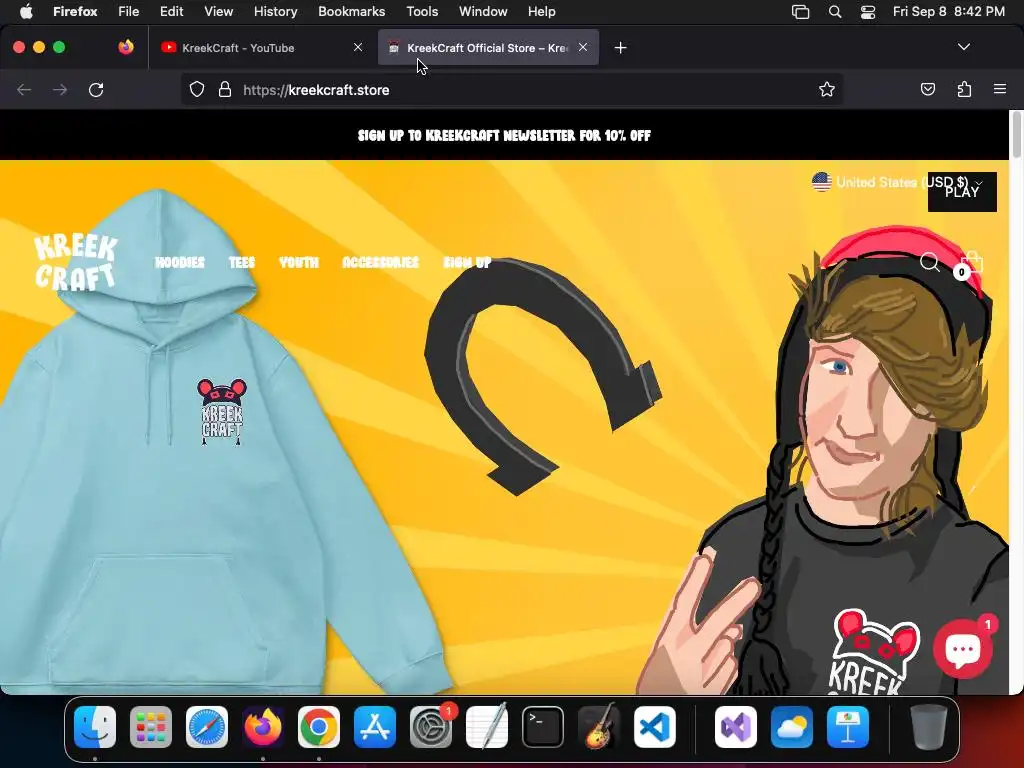Open the Bookmarks menu

(351, 12)
